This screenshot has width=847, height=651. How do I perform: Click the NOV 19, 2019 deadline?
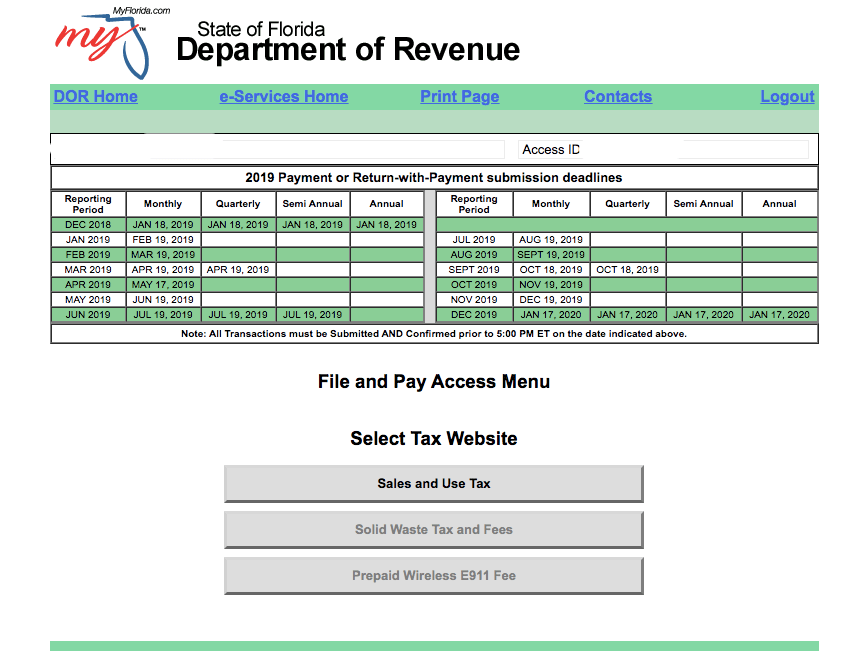tap(551, 285)
